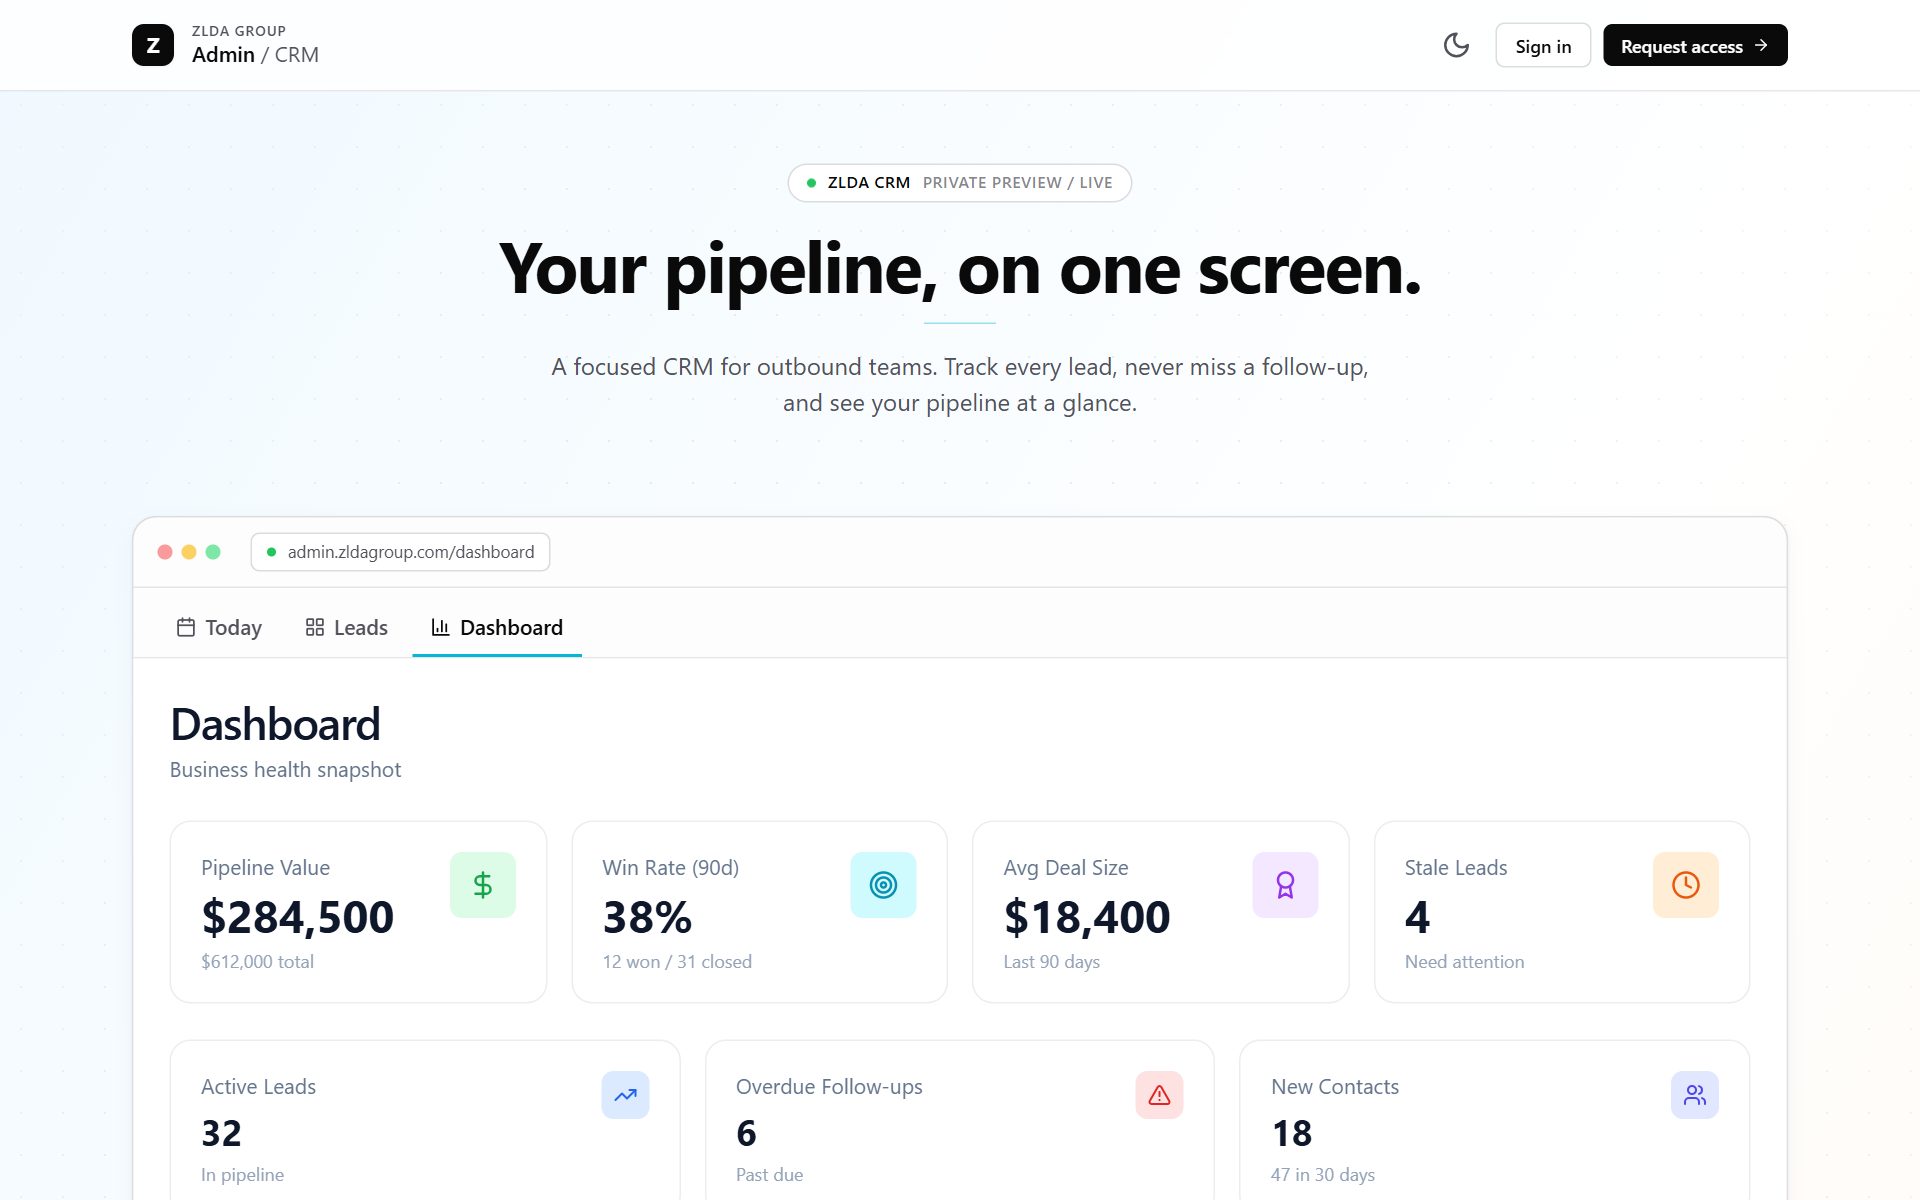The image size is (1920, 1200).
Task: Click the green window dot beside the yellow one
Action: point(213,552)
